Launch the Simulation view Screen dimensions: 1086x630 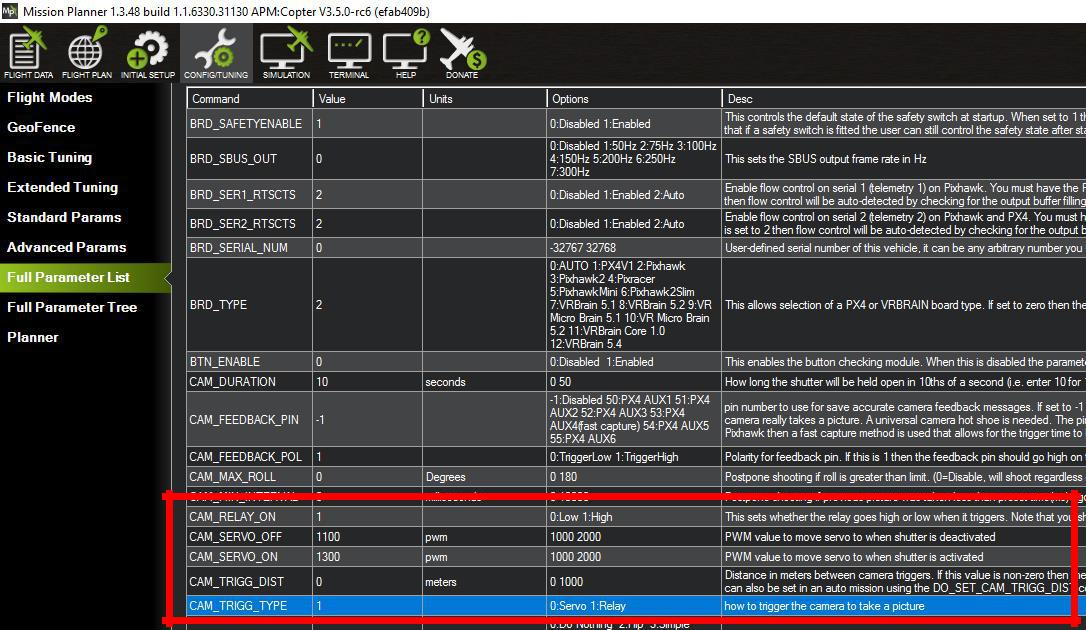click(x=286, y=53)
